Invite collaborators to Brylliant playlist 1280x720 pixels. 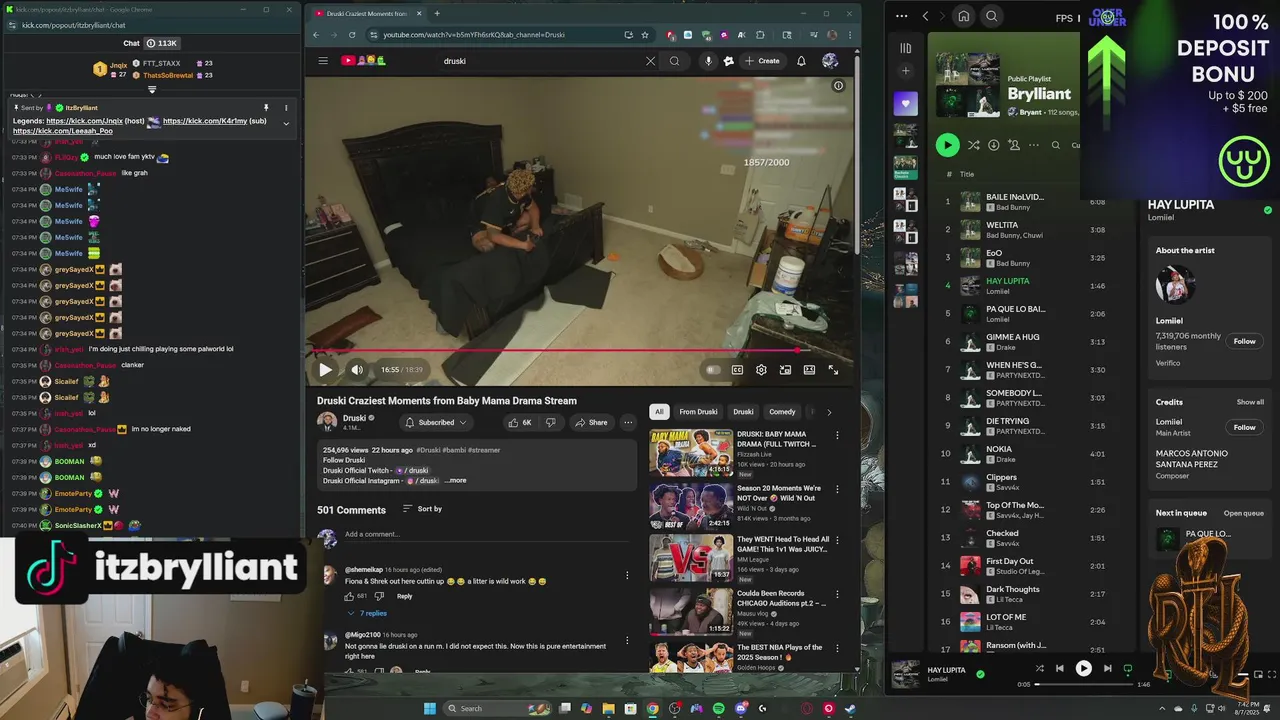pyautogui.click(x=1013, y=145)
